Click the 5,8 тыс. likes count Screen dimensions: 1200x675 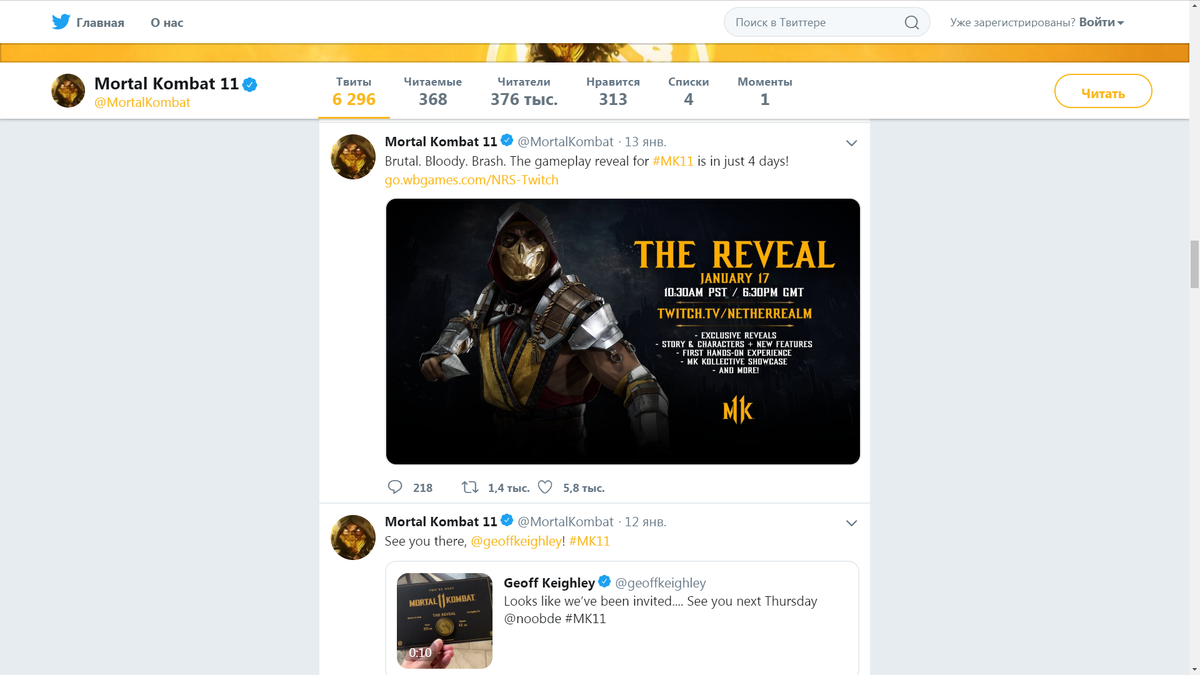584,488
